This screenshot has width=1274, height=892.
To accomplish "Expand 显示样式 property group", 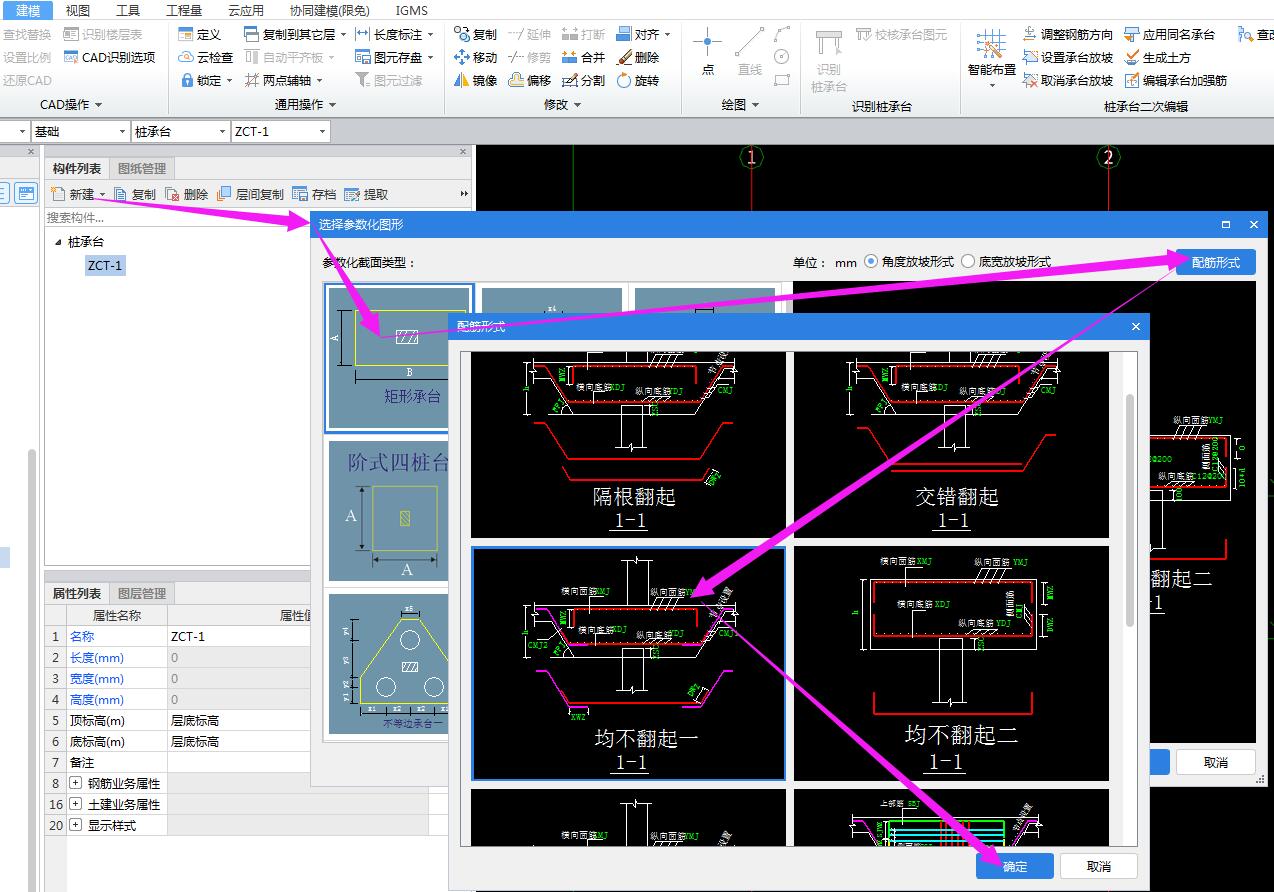I will coord(76,825).
